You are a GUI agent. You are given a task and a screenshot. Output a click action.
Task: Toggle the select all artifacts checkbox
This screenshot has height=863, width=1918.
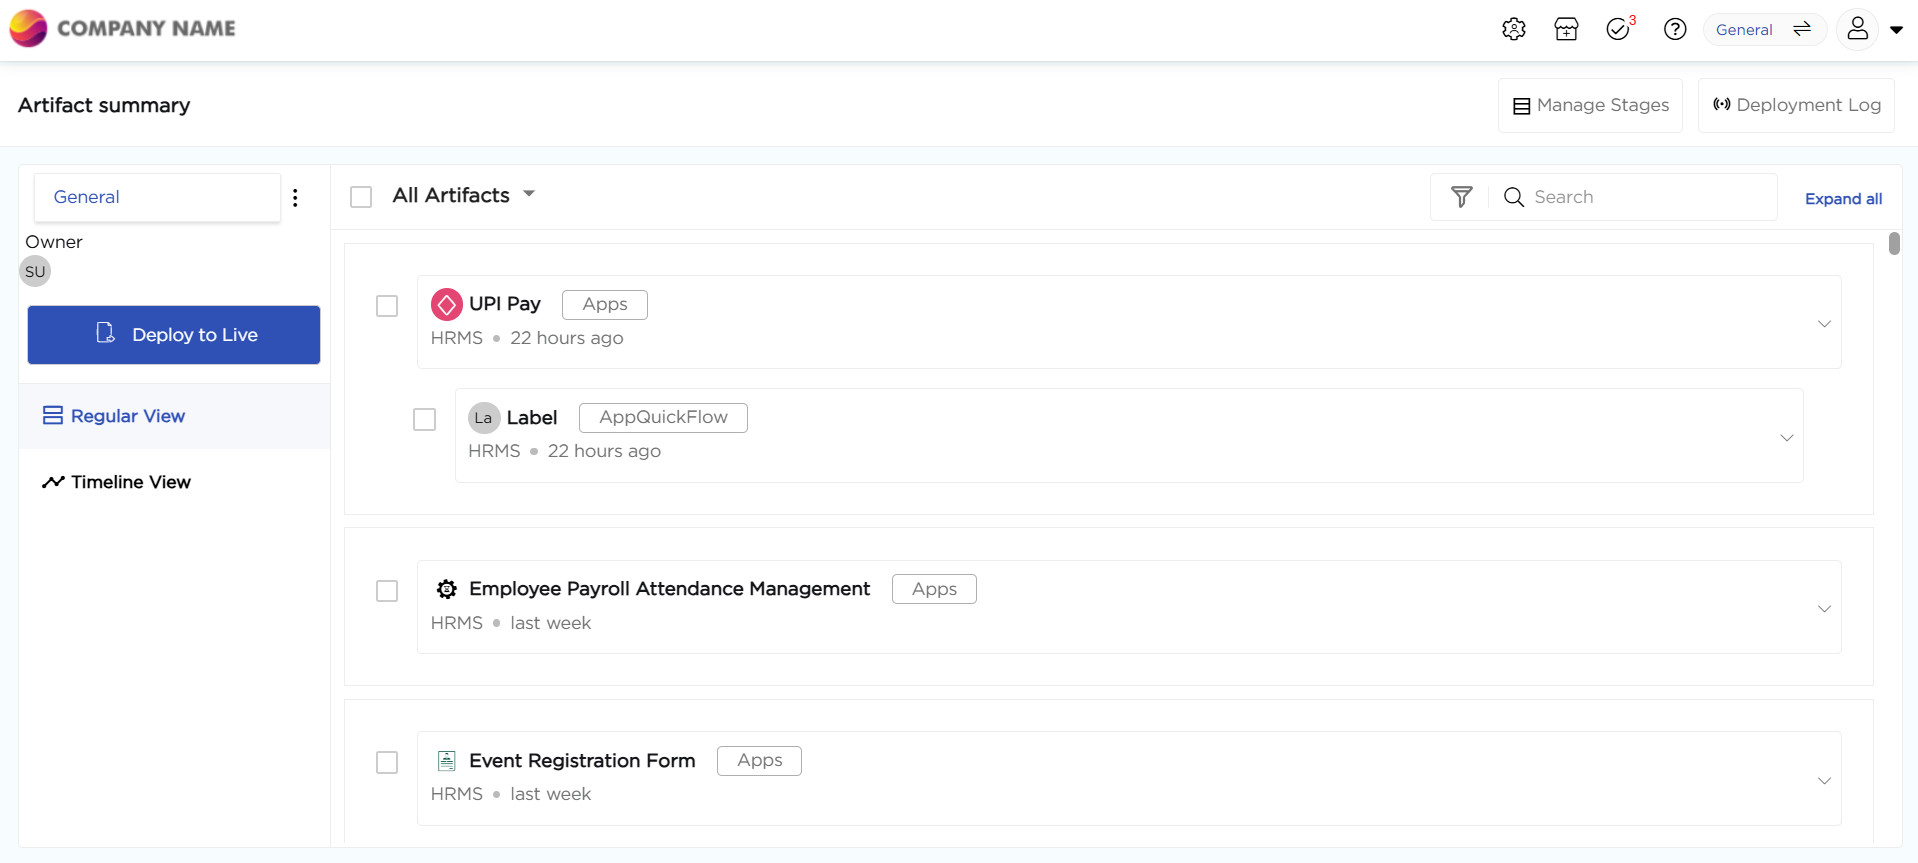[361, 197]
